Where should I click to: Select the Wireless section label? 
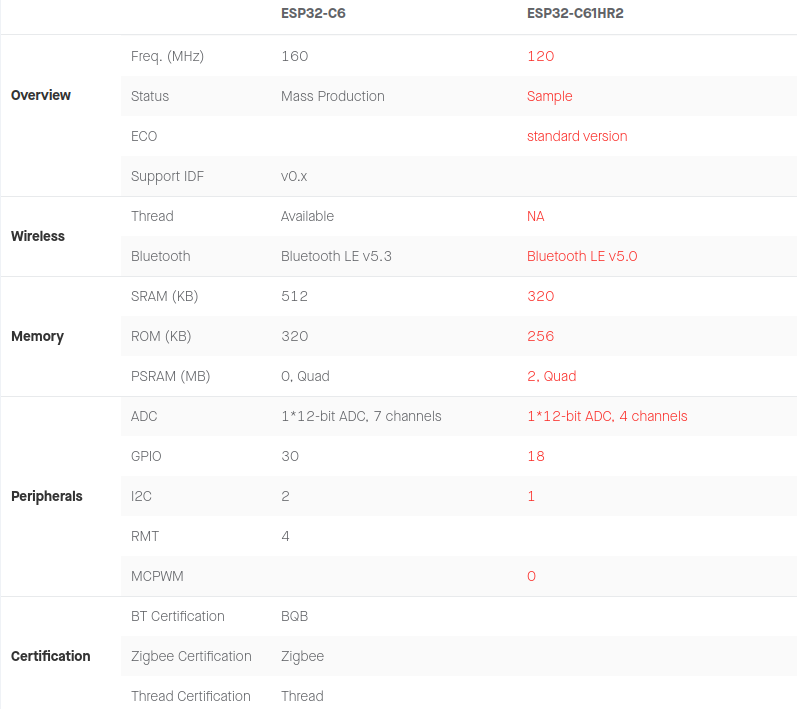[38, 236]
